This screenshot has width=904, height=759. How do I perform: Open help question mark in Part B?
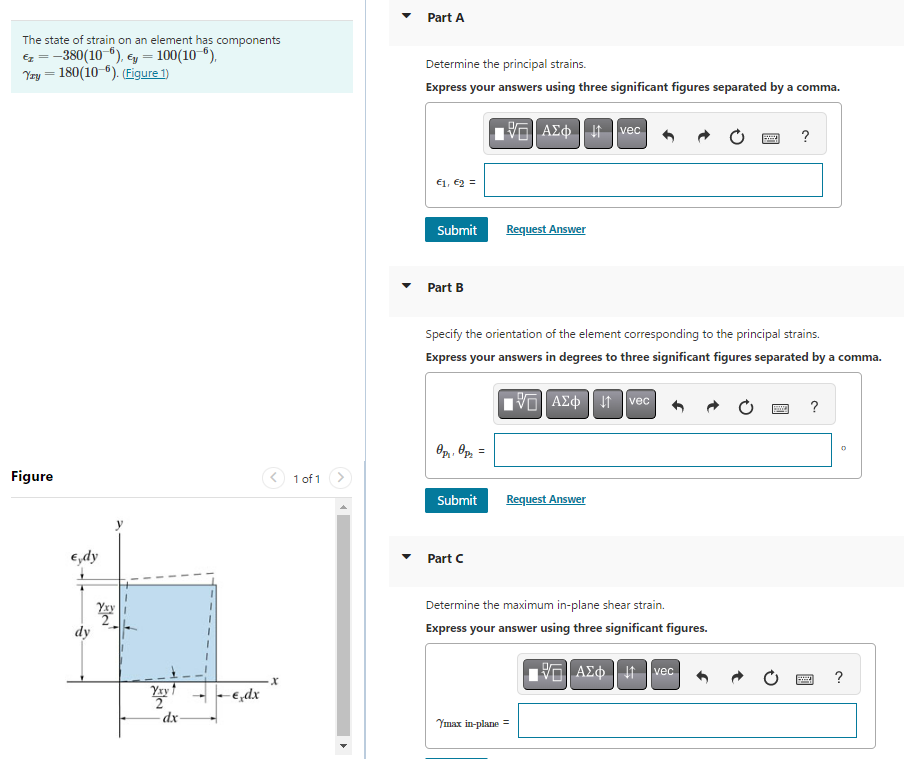click(814, 407)
